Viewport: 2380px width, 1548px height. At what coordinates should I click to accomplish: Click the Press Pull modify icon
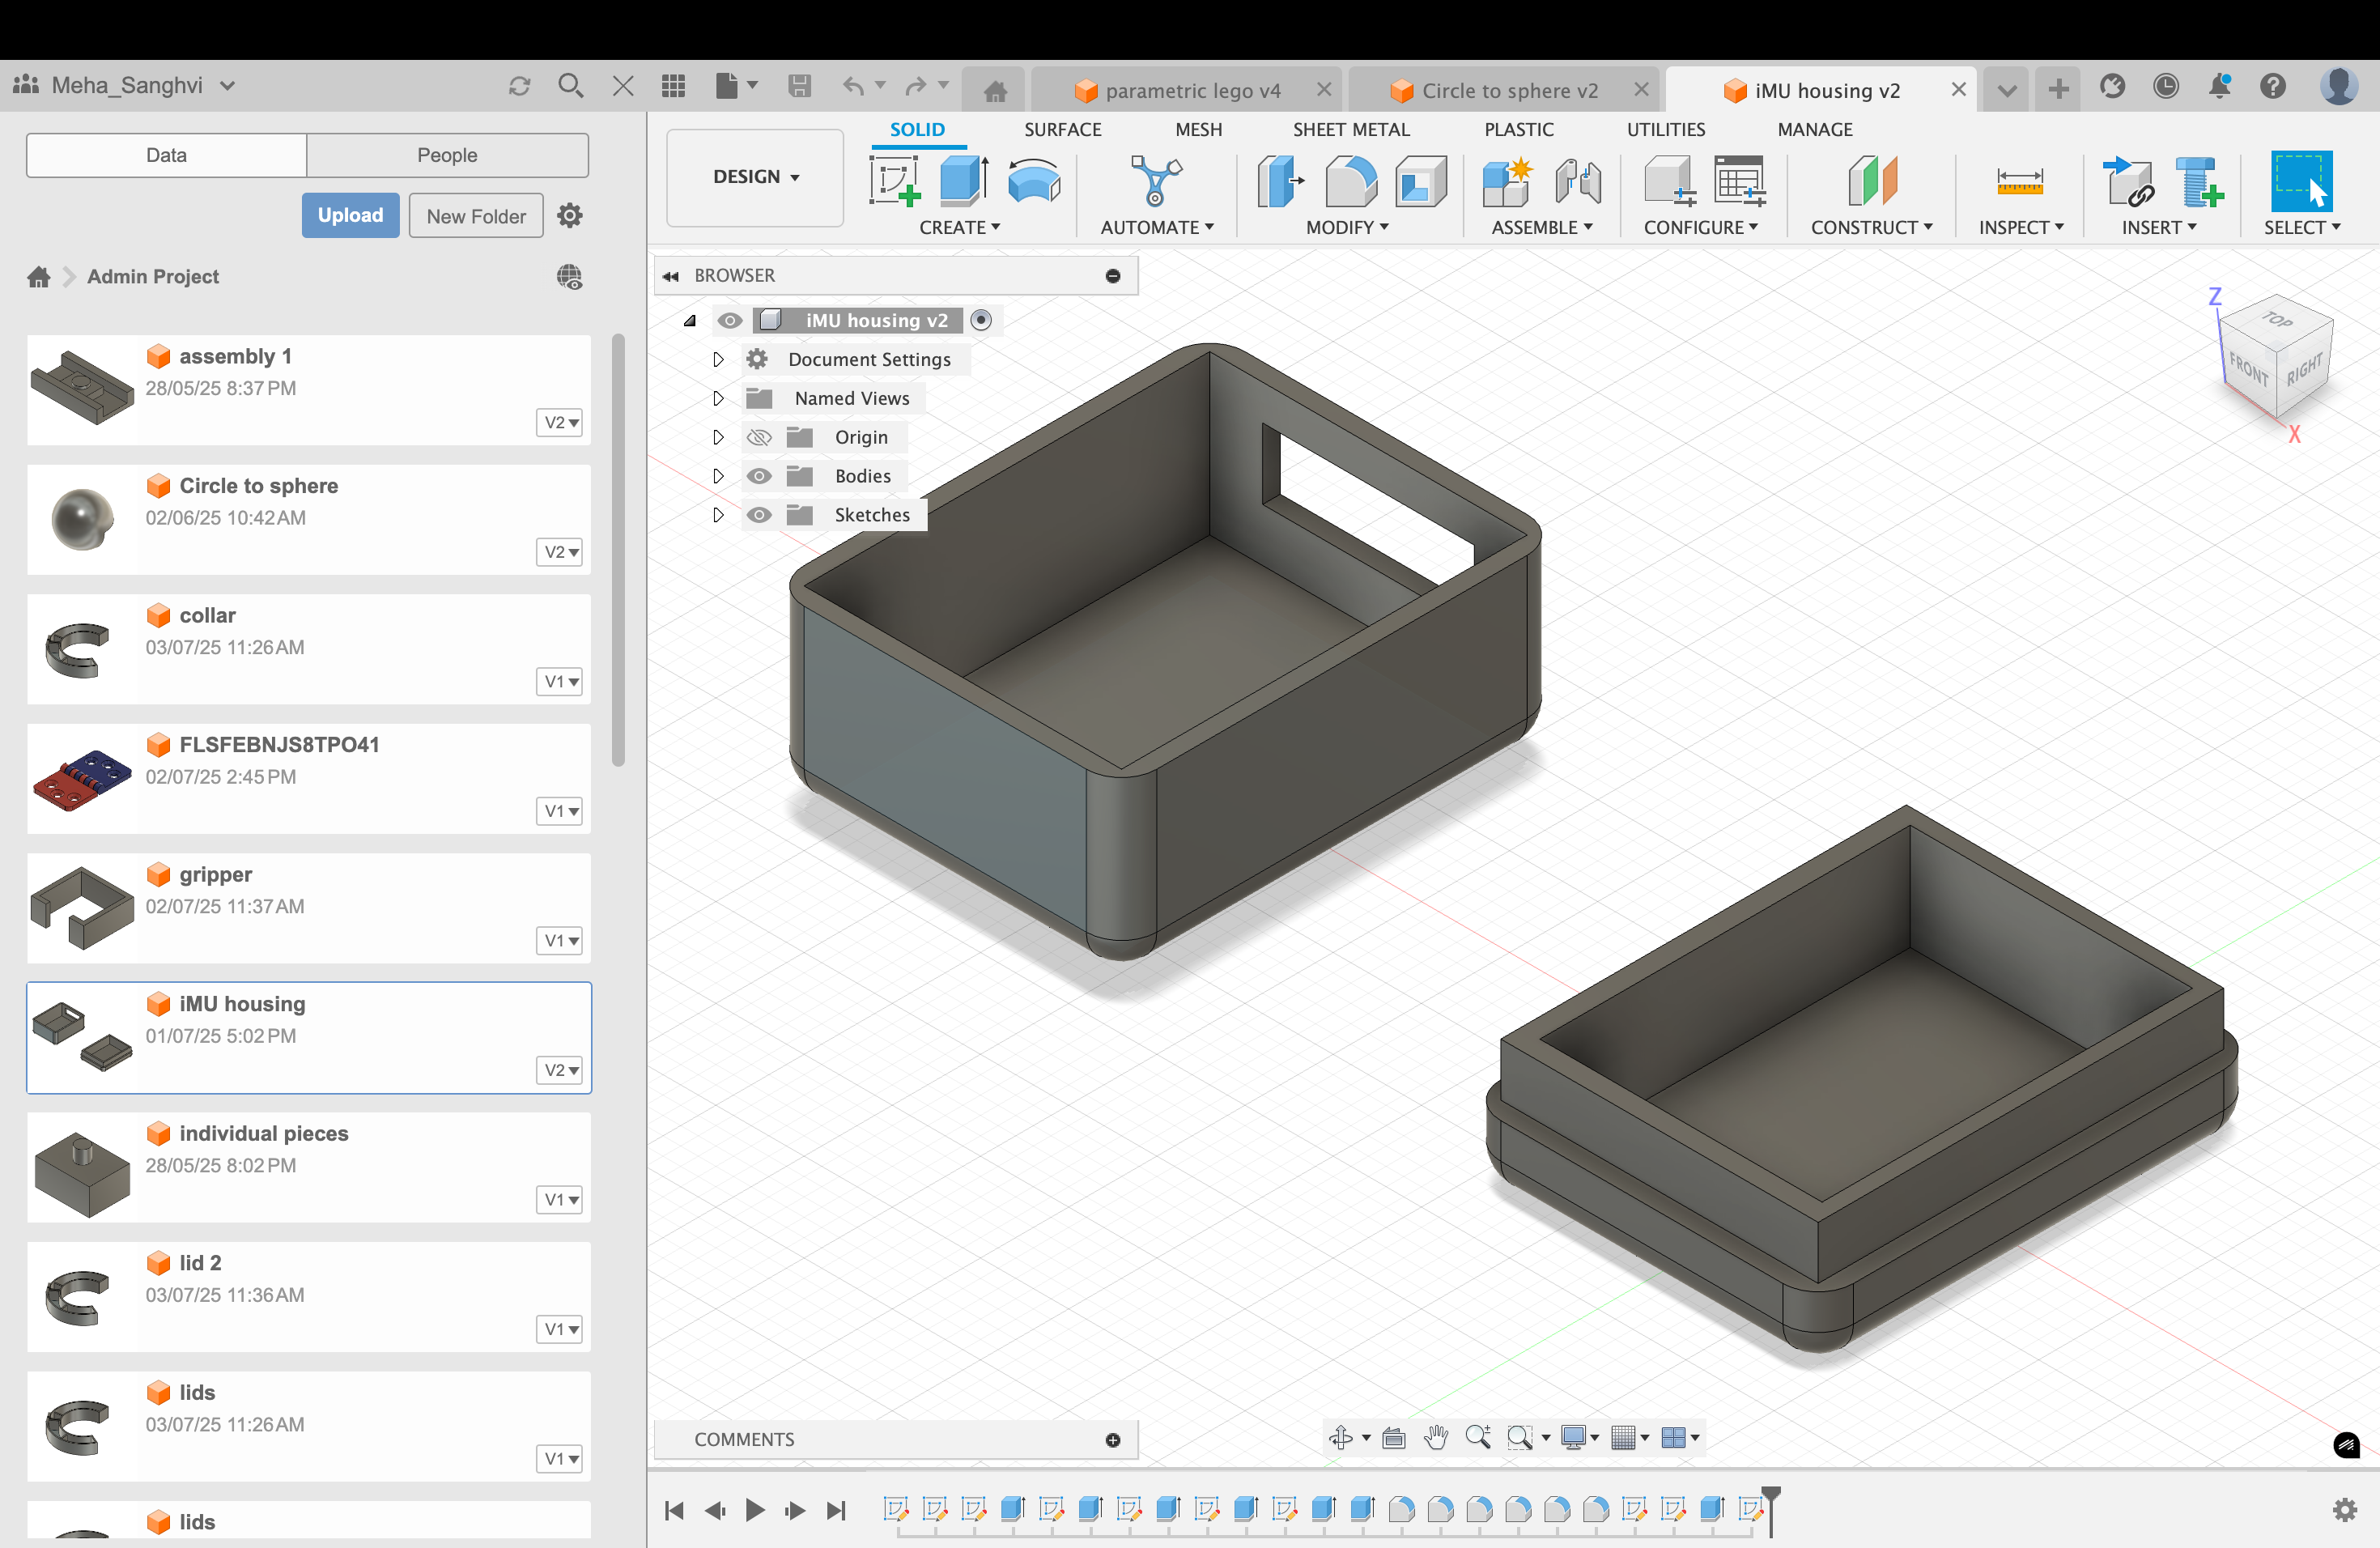coord(1279,181)
